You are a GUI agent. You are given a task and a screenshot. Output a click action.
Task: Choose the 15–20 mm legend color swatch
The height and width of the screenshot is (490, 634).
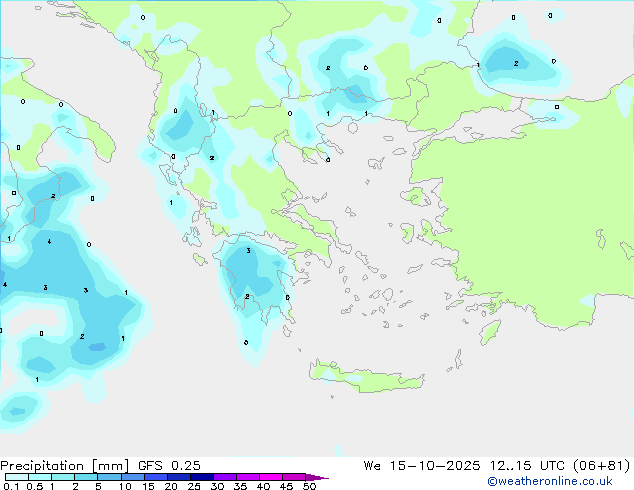[x=156, y=477]
